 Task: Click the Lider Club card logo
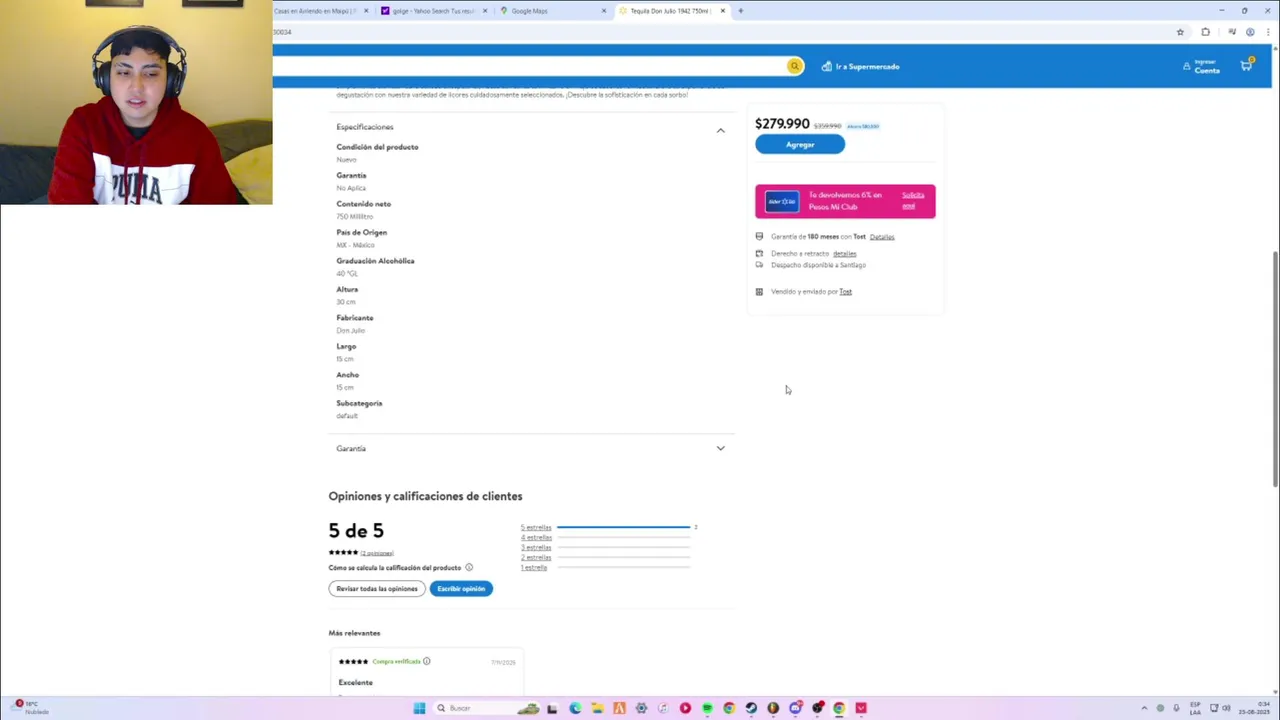tap(782, 201)
